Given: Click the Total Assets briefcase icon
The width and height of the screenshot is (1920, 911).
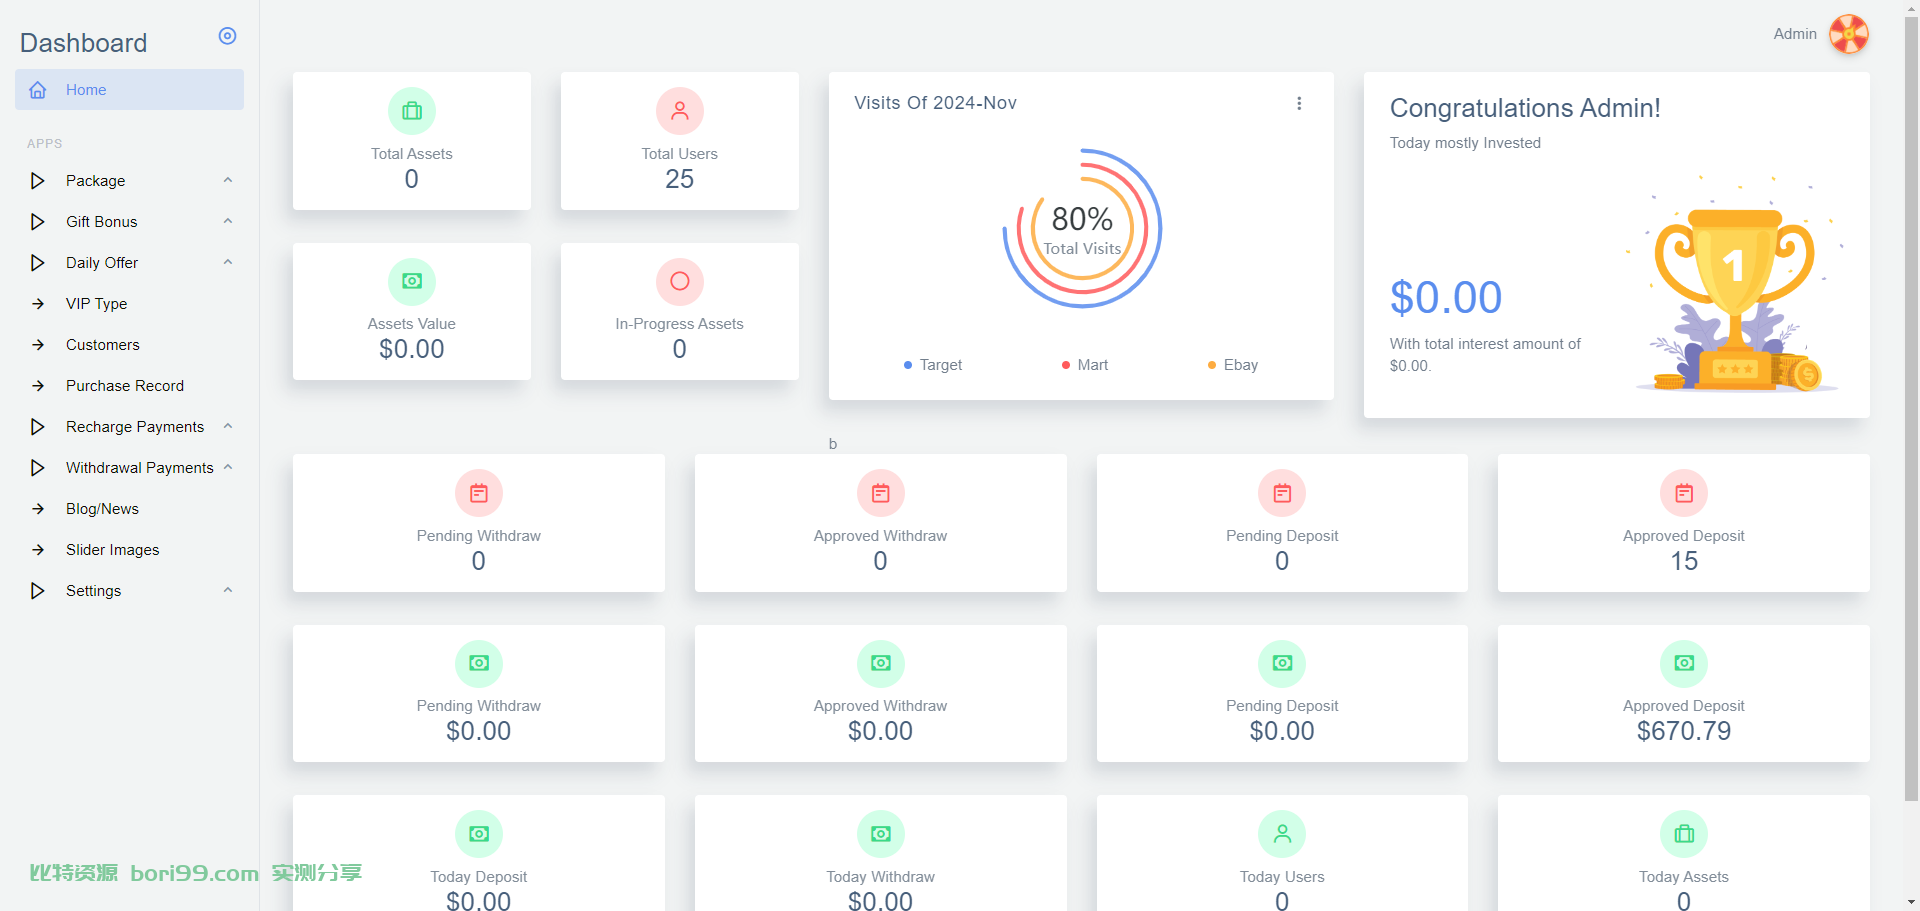Looking at the screenshot, I should point(412,111).
